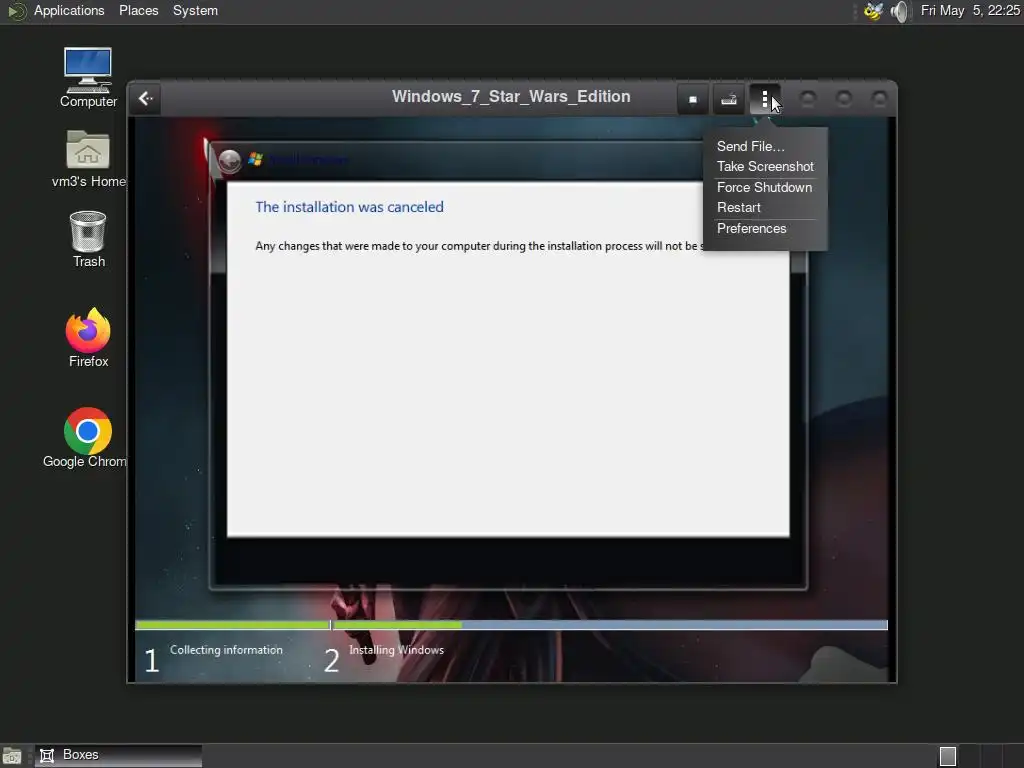
Task: Choose Take Screenshot menu entry
Action: pyautogui.click(x=765, y=167)
